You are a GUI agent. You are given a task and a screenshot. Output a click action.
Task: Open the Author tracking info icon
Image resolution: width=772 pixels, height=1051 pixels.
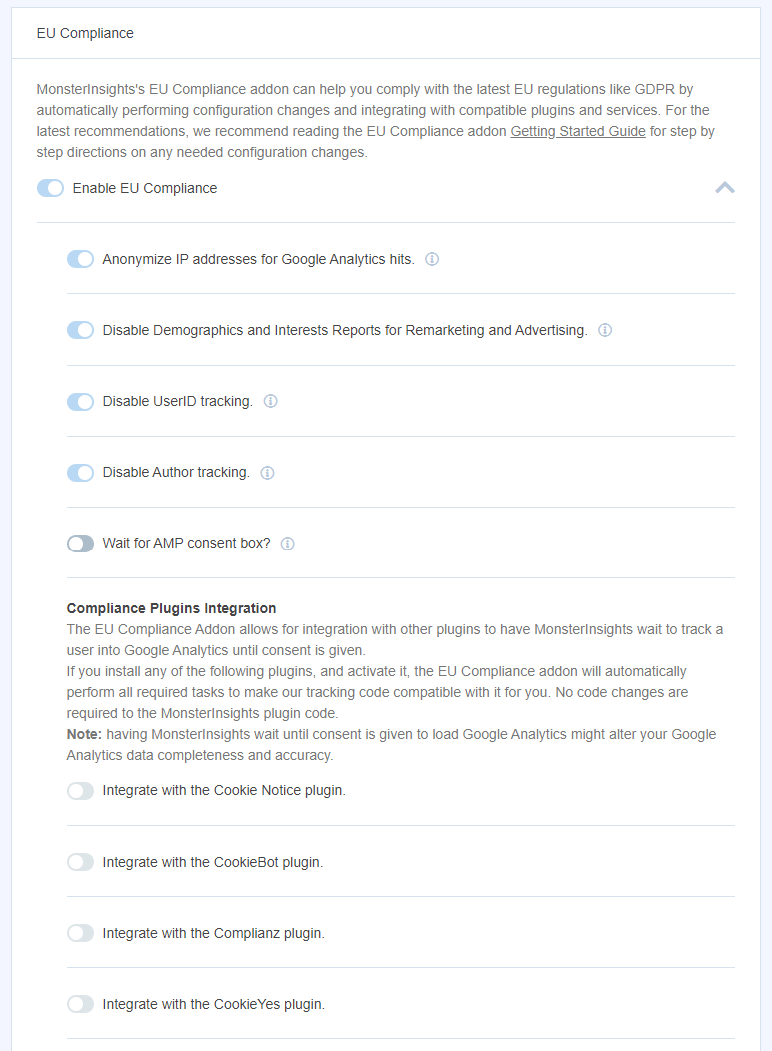[x=267, y=472]
